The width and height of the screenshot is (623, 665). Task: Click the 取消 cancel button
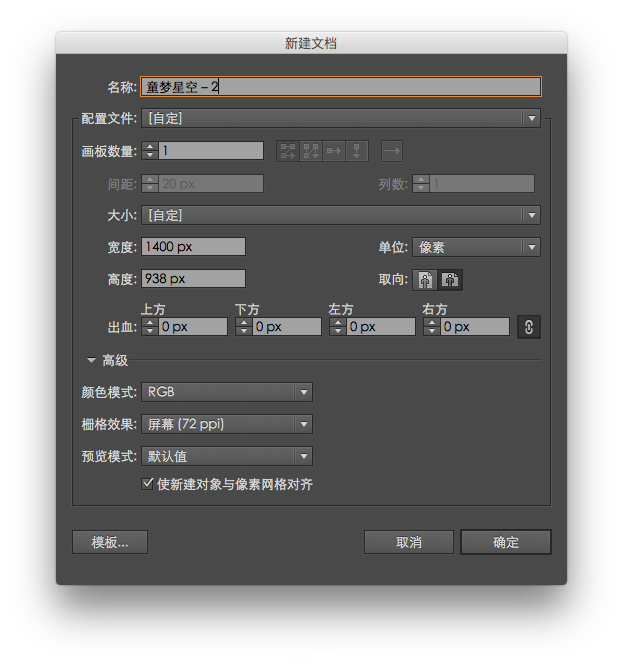click(409, 542)
